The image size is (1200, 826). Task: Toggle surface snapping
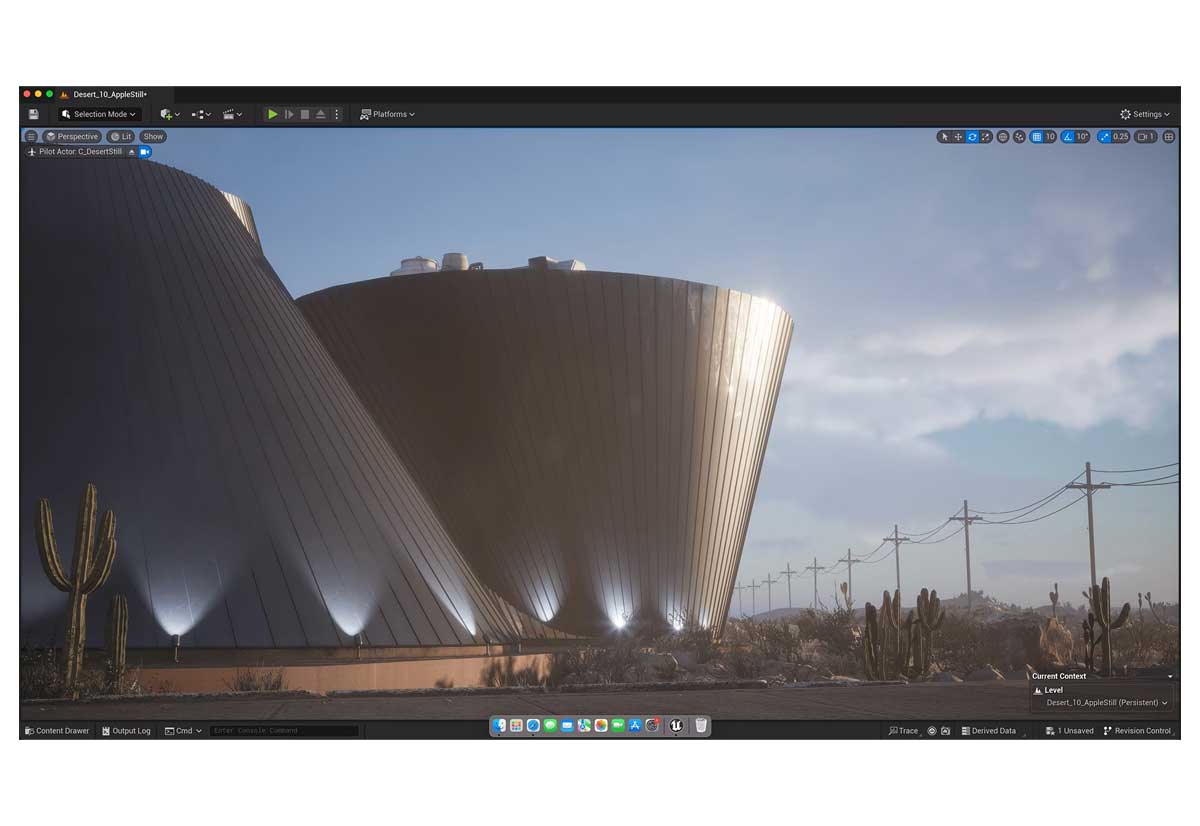click(x=1018, y=137)
